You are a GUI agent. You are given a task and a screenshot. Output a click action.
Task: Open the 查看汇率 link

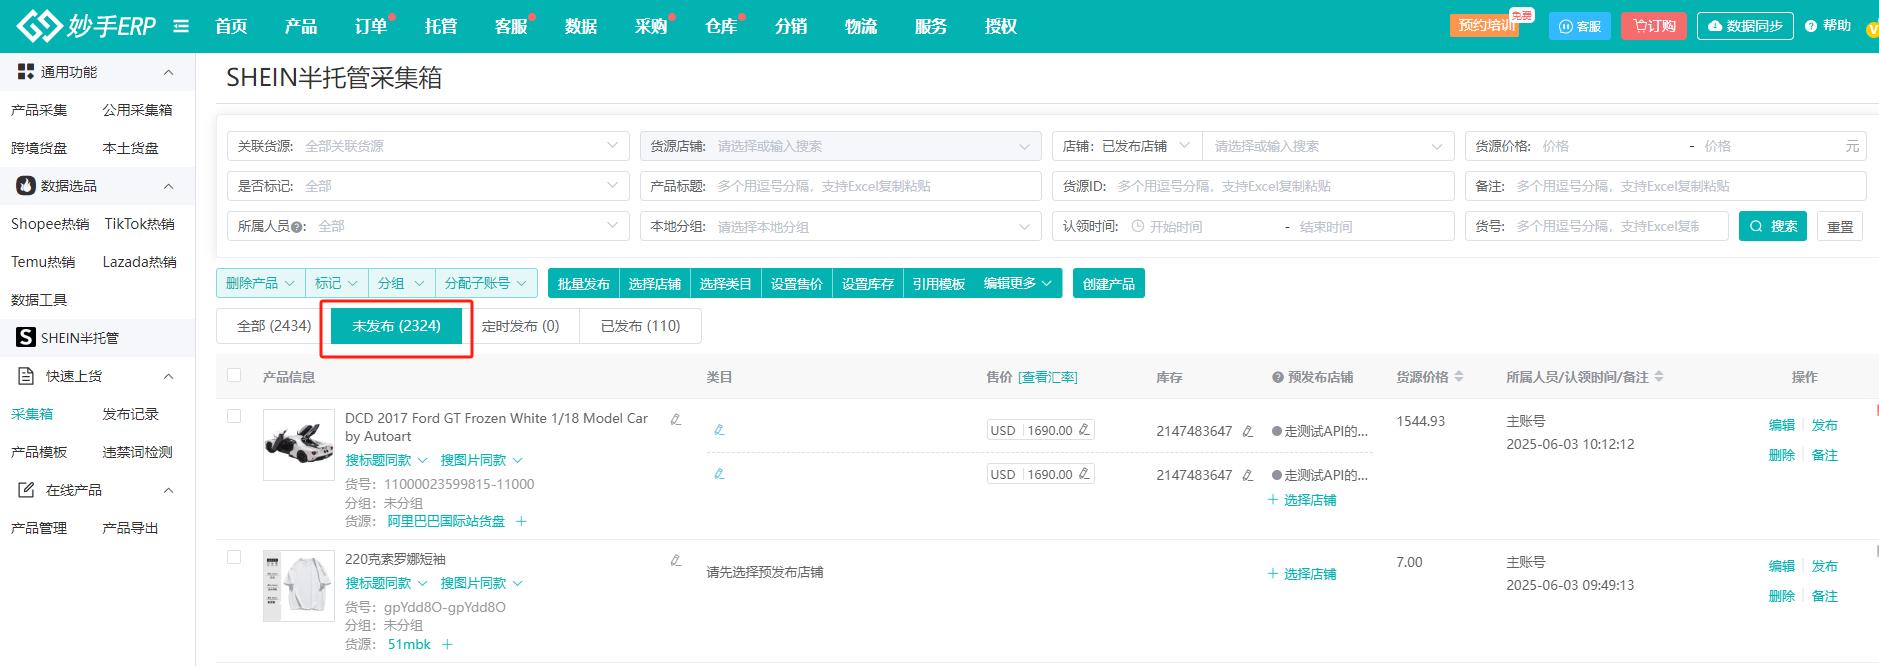click(1048, 377)
